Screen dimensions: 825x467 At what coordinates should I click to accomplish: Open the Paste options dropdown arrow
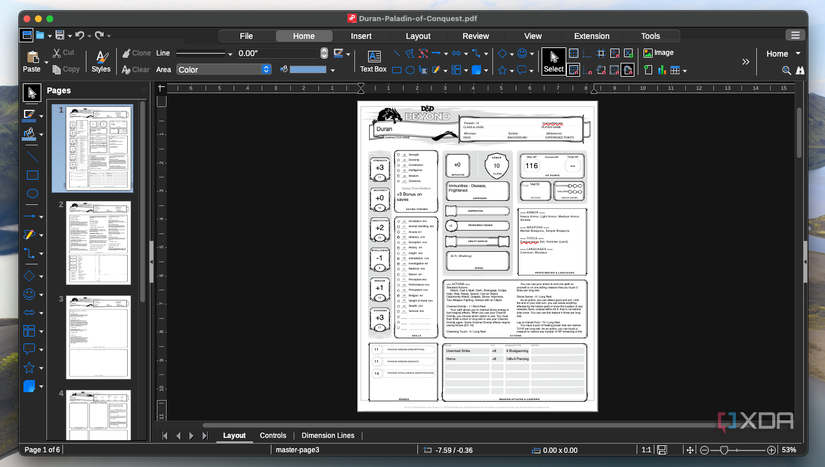[46, 62]
